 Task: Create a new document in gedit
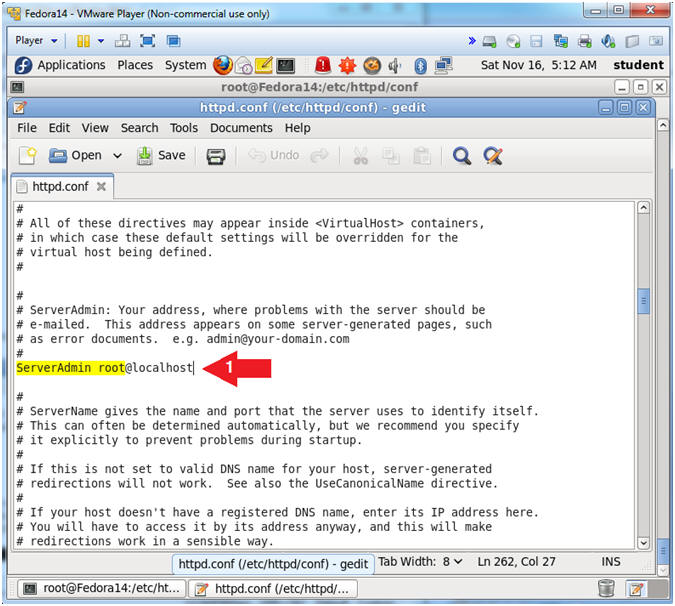28,155
